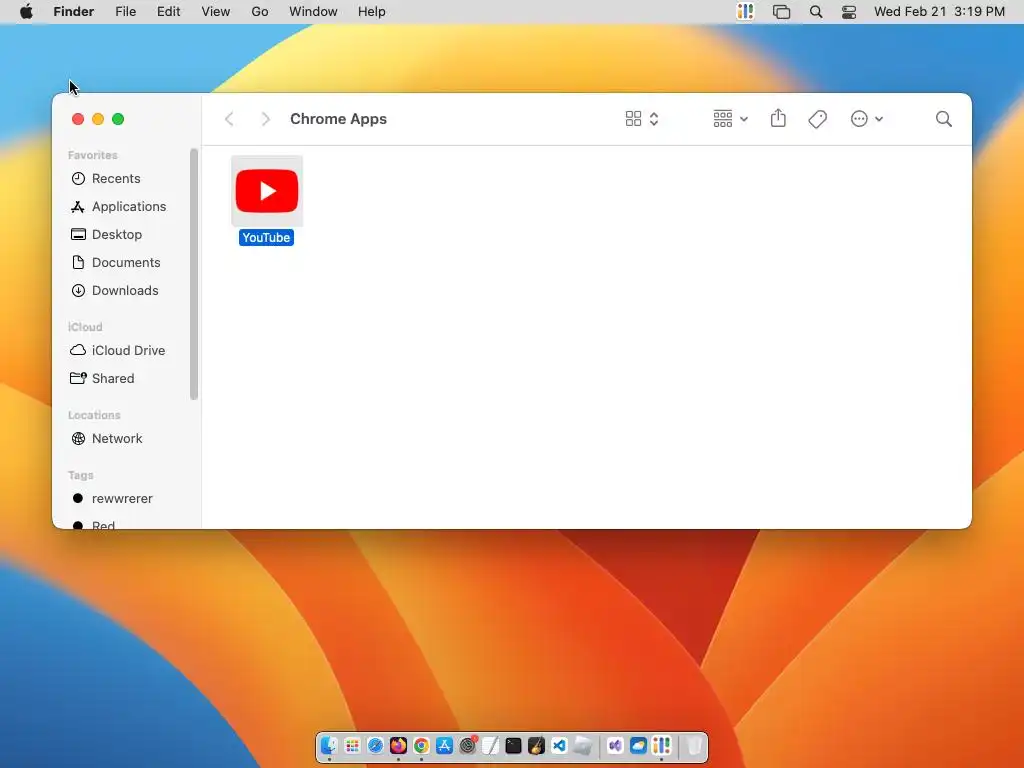Open the View menu
1024x768 pixels.
[x=216, y=12]
